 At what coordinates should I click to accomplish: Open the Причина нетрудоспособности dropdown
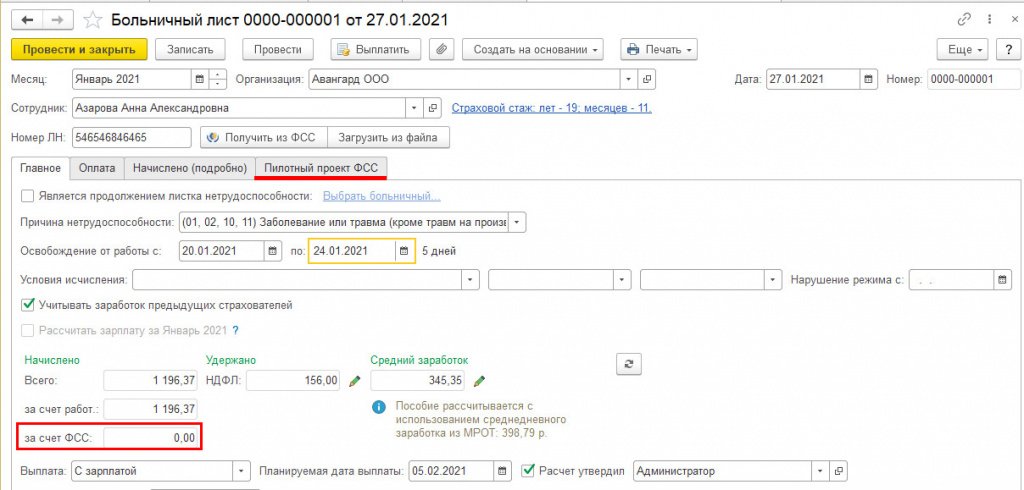click(516, 222)
